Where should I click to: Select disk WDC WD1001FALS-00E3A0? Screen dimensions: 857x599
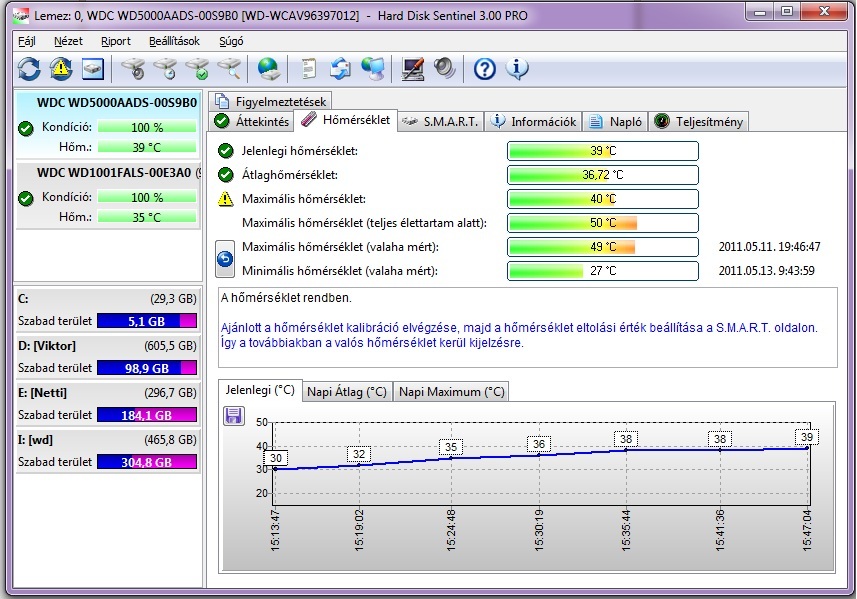click(108, 195)
